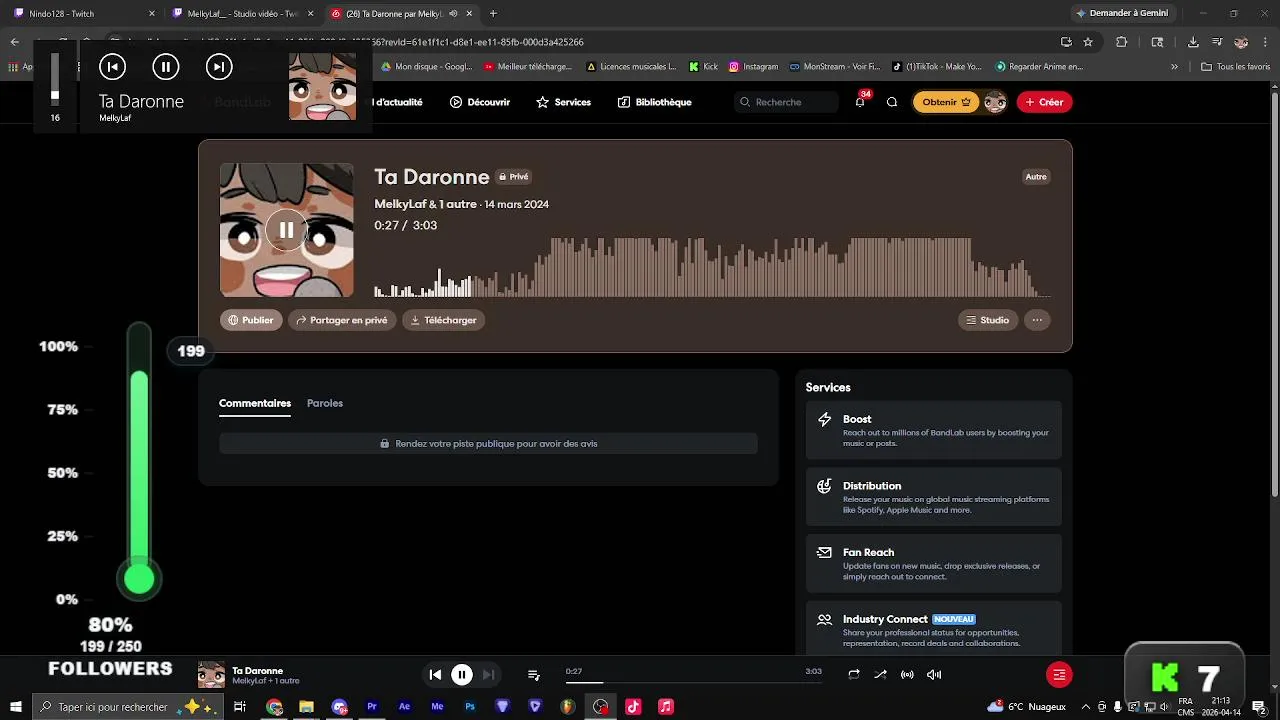Switch to the Paroles tab
This screenshot has width=1280, height=720.
pyautogui.click(x=325, y=403)
